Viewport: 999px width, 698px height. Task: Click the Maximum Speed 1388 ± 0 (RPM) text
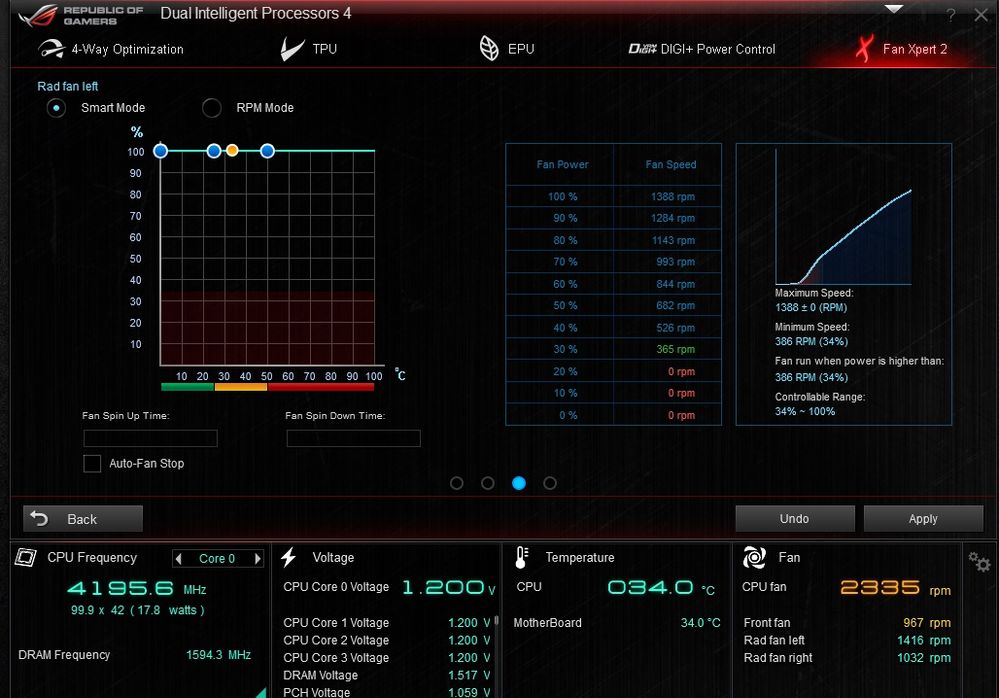[814, 300]
